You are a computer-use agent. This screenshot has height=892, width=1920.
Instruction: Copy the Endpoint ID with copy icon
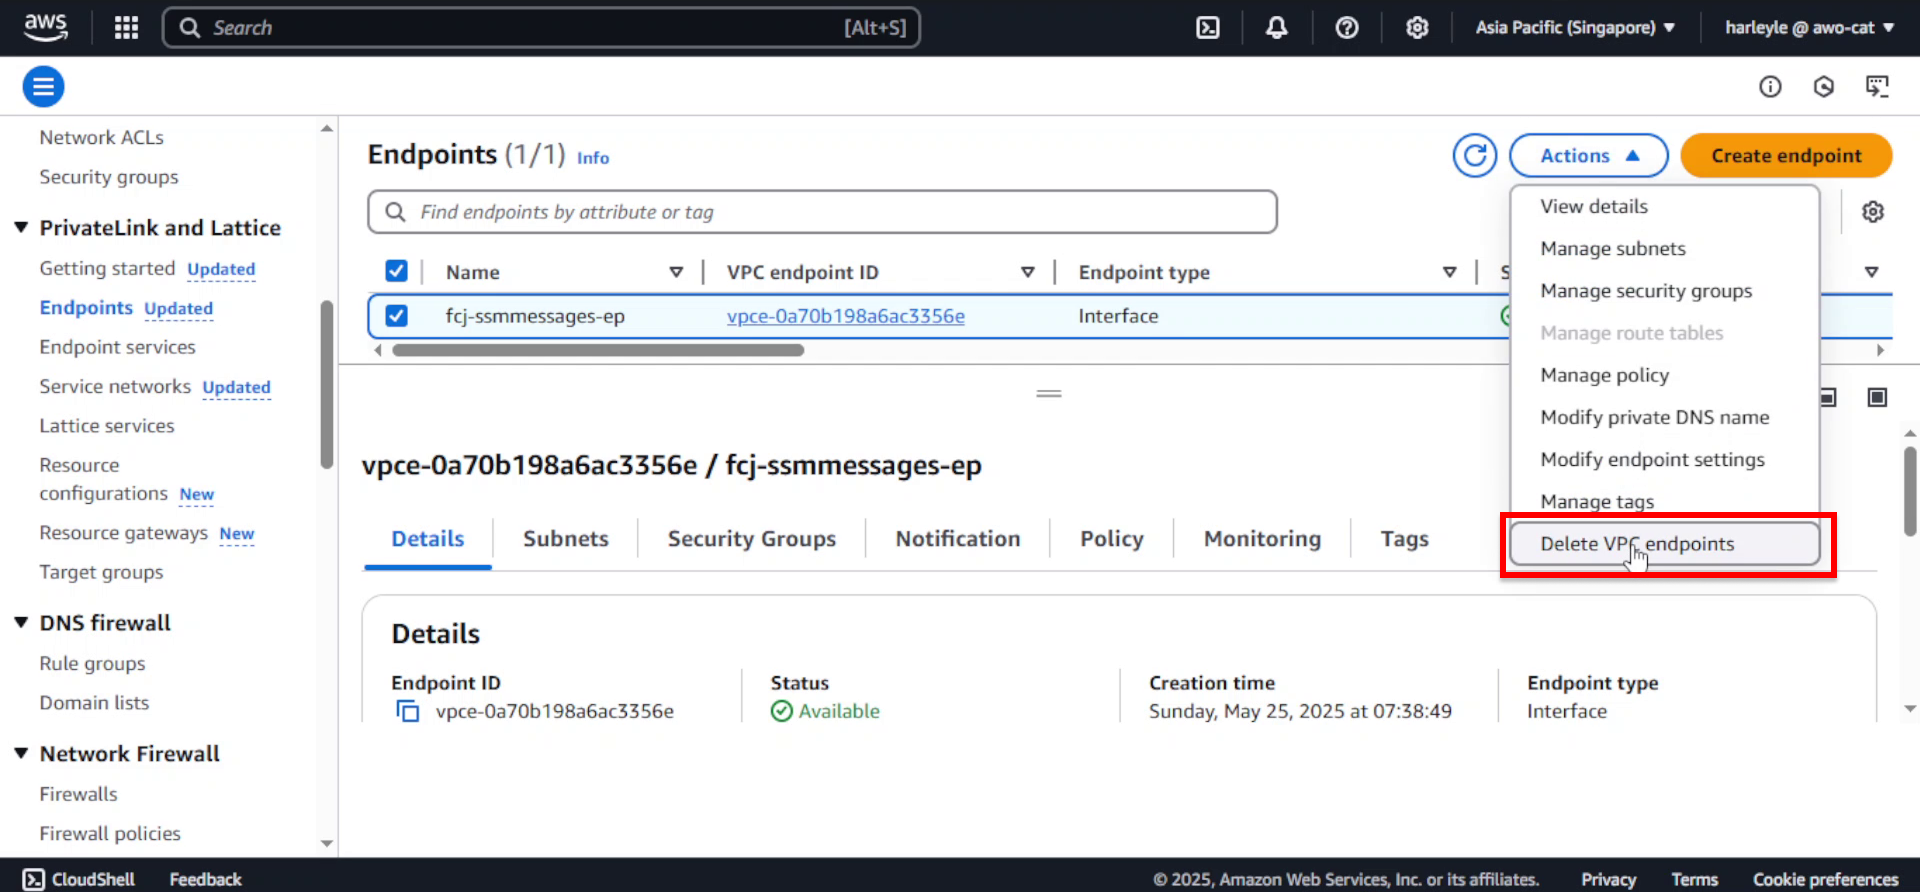pyautogui.click(x=407, y=711)
